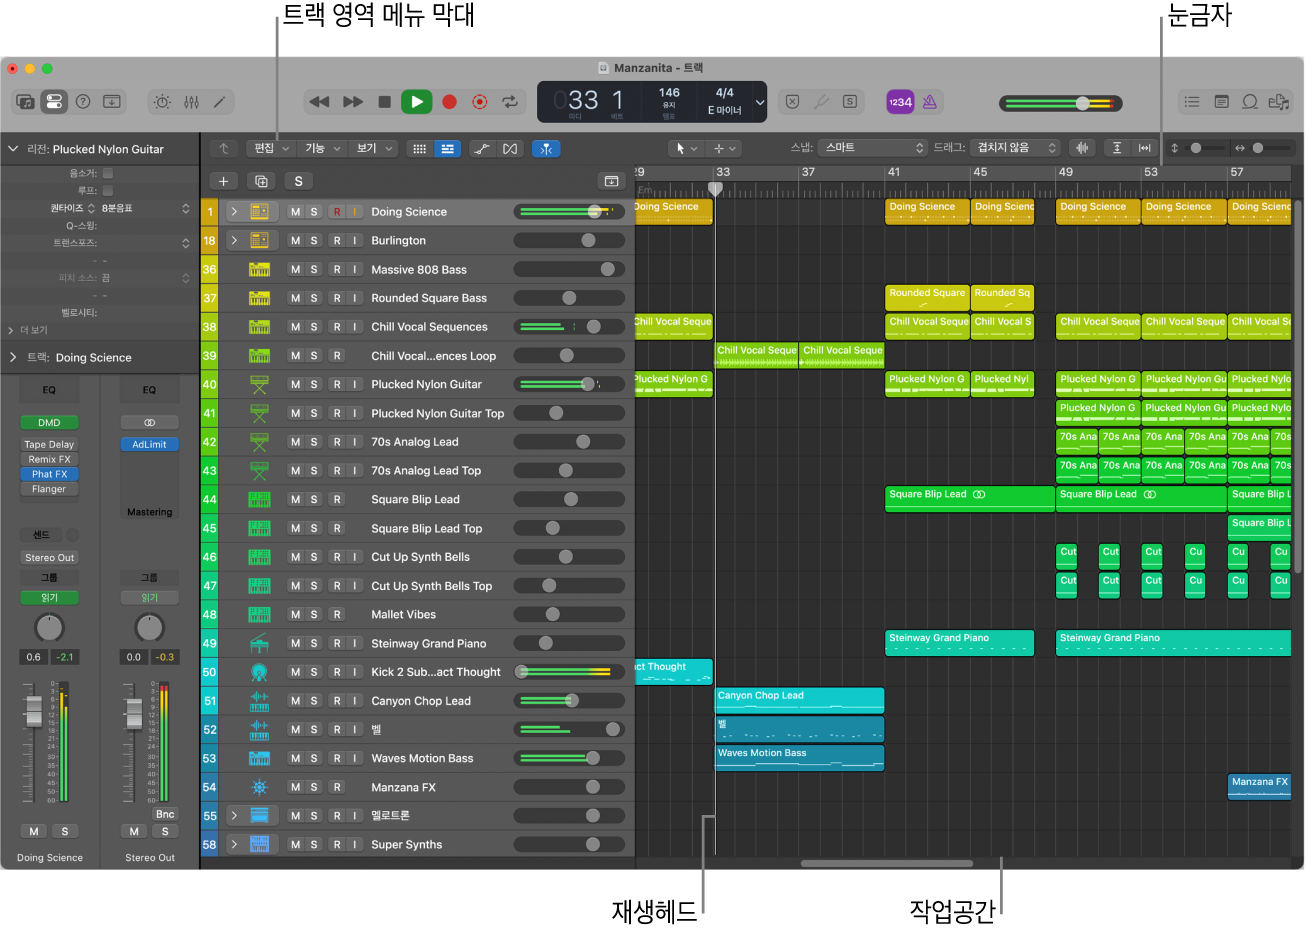Select the DMD plug-in slot
Viewport: 1306px width, 934px height.
coord(49,423)
